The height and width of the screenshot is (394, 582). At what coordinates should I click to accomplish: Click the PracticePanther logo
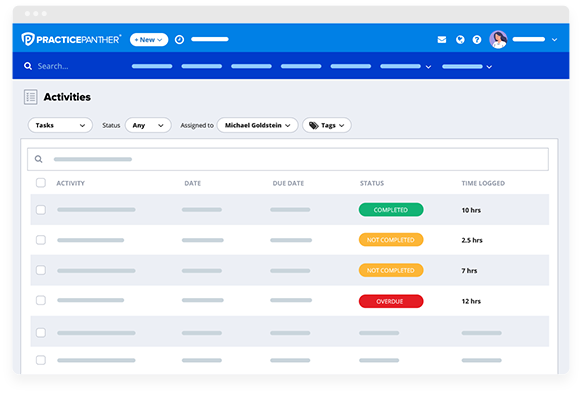[x=71, y=39]
